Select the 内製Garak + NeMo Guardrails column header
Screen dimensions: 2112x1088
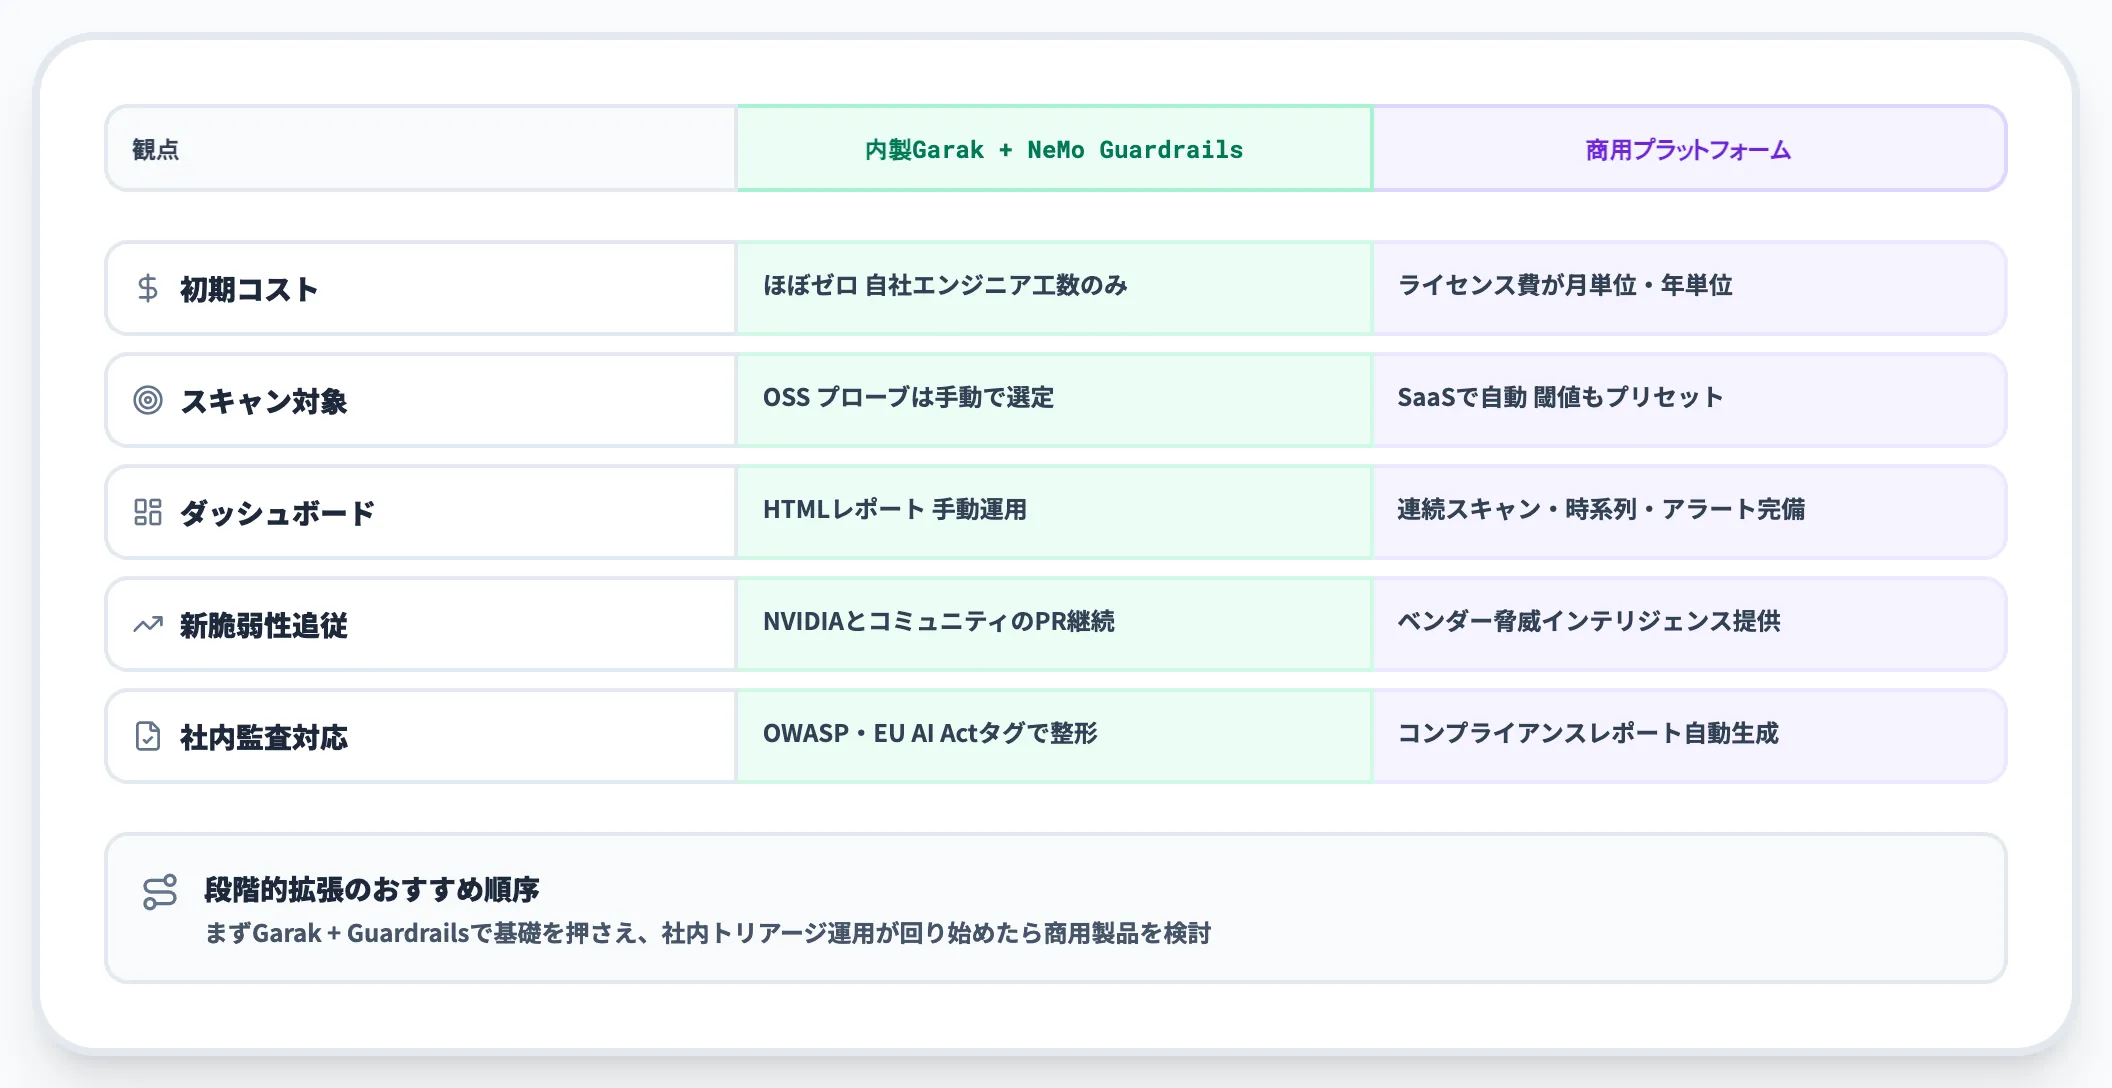1054,149
